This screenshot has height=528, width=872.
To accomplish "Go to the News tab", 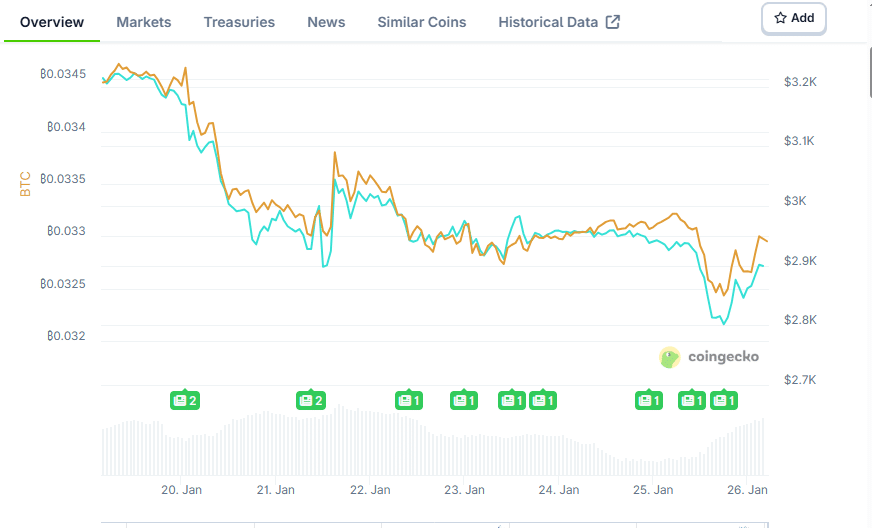I will 326,22.
